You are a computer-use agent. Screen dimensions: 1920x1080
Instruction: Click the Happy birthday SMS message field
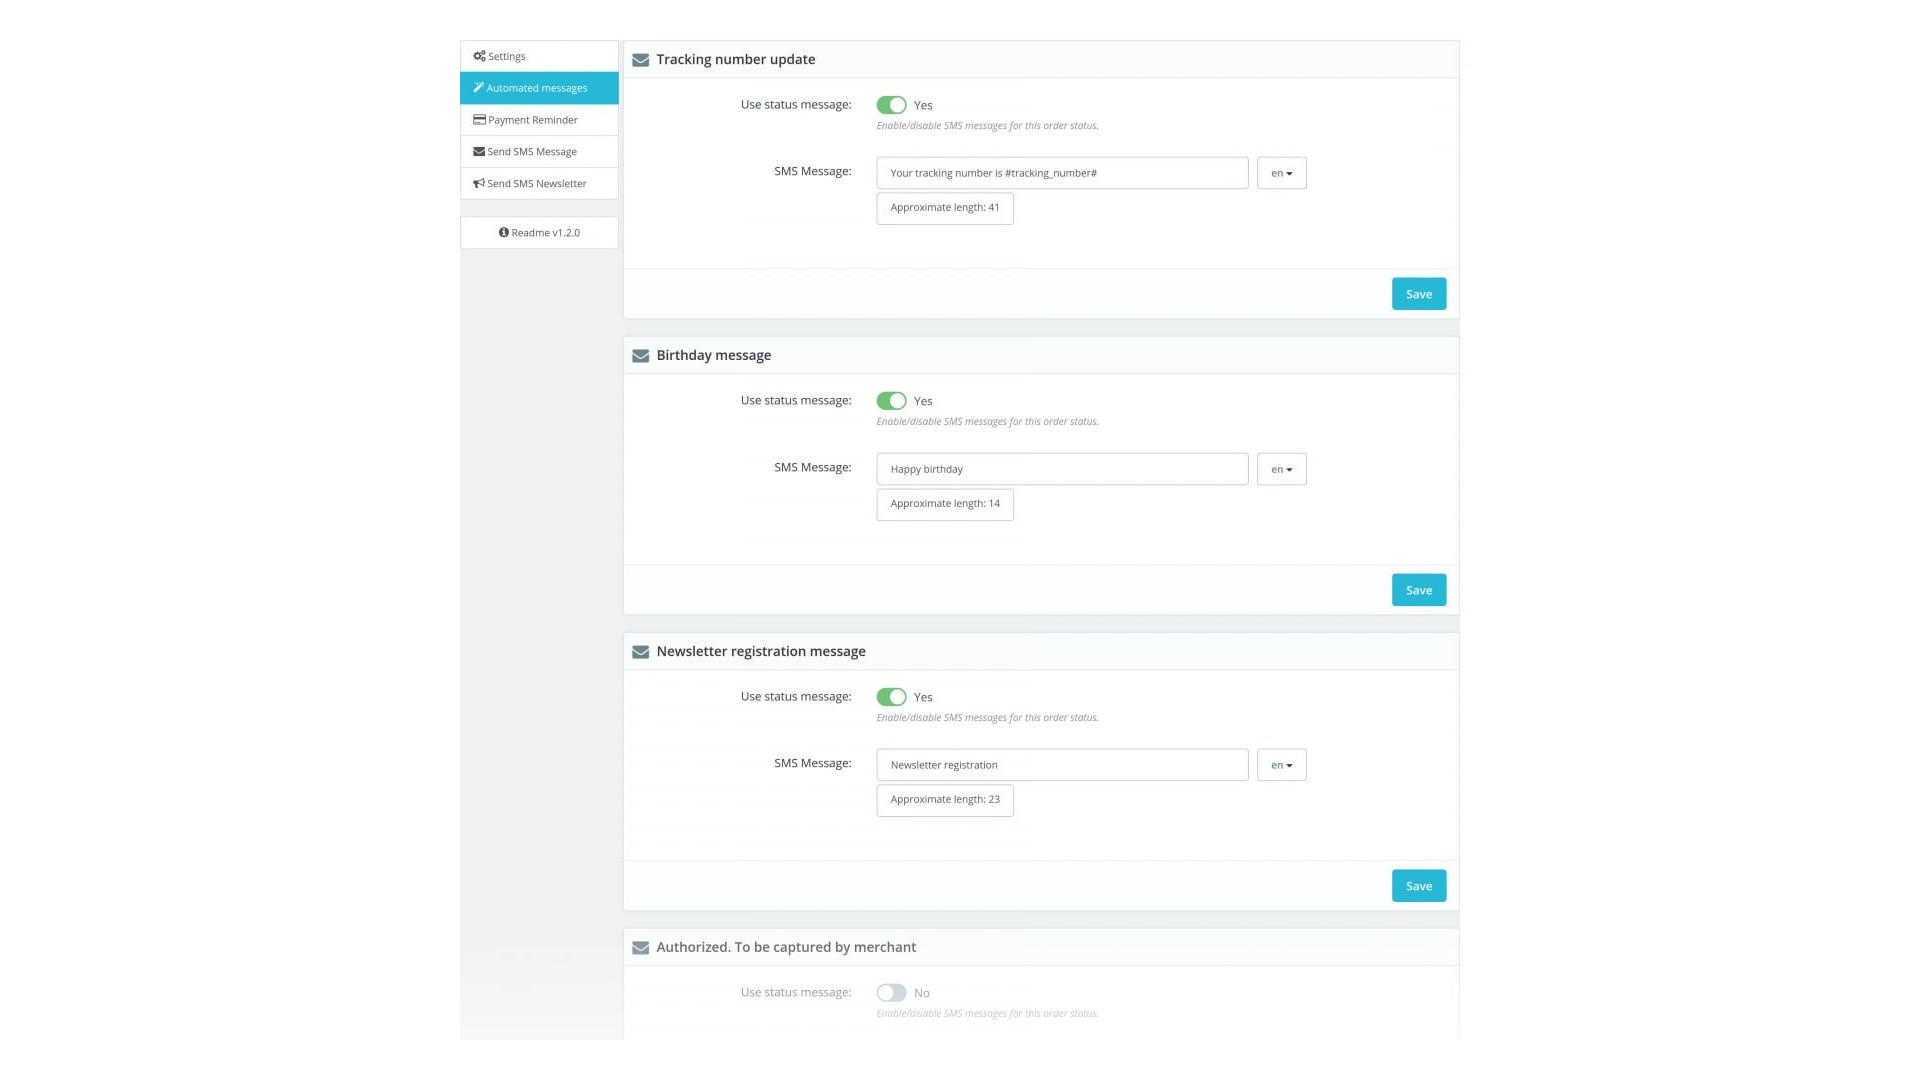click(1062, 469)
